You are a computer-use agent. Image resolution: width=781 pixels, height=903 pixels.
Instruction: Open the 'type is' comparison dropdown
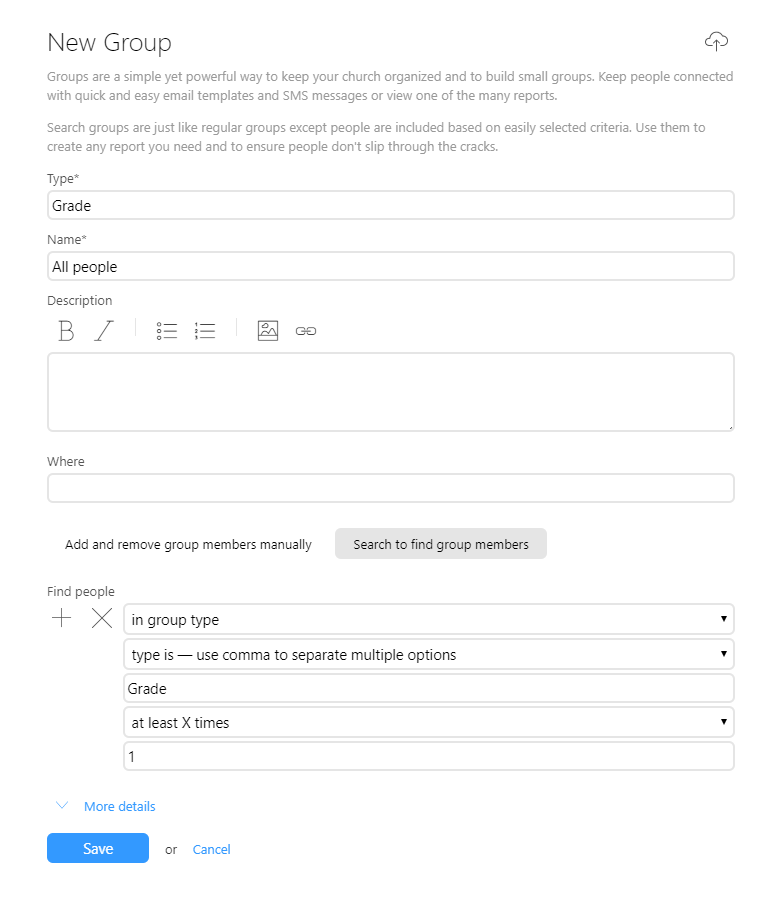point(429,655)
